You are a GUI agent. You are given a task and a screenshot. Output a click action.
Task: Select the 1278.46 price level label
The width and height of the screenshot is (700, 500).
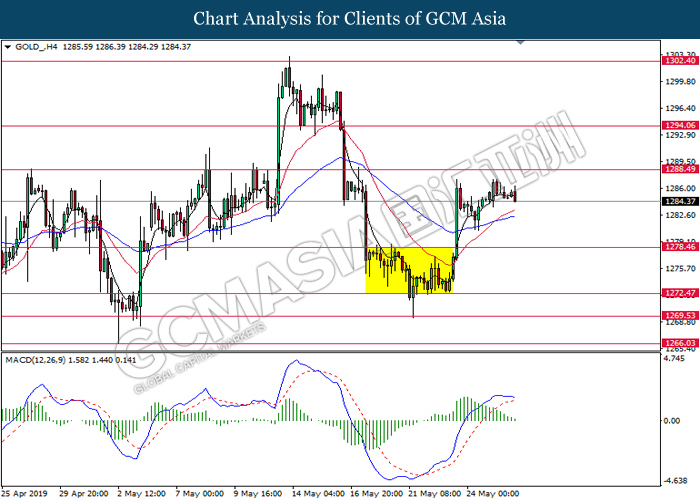(680, 247)
